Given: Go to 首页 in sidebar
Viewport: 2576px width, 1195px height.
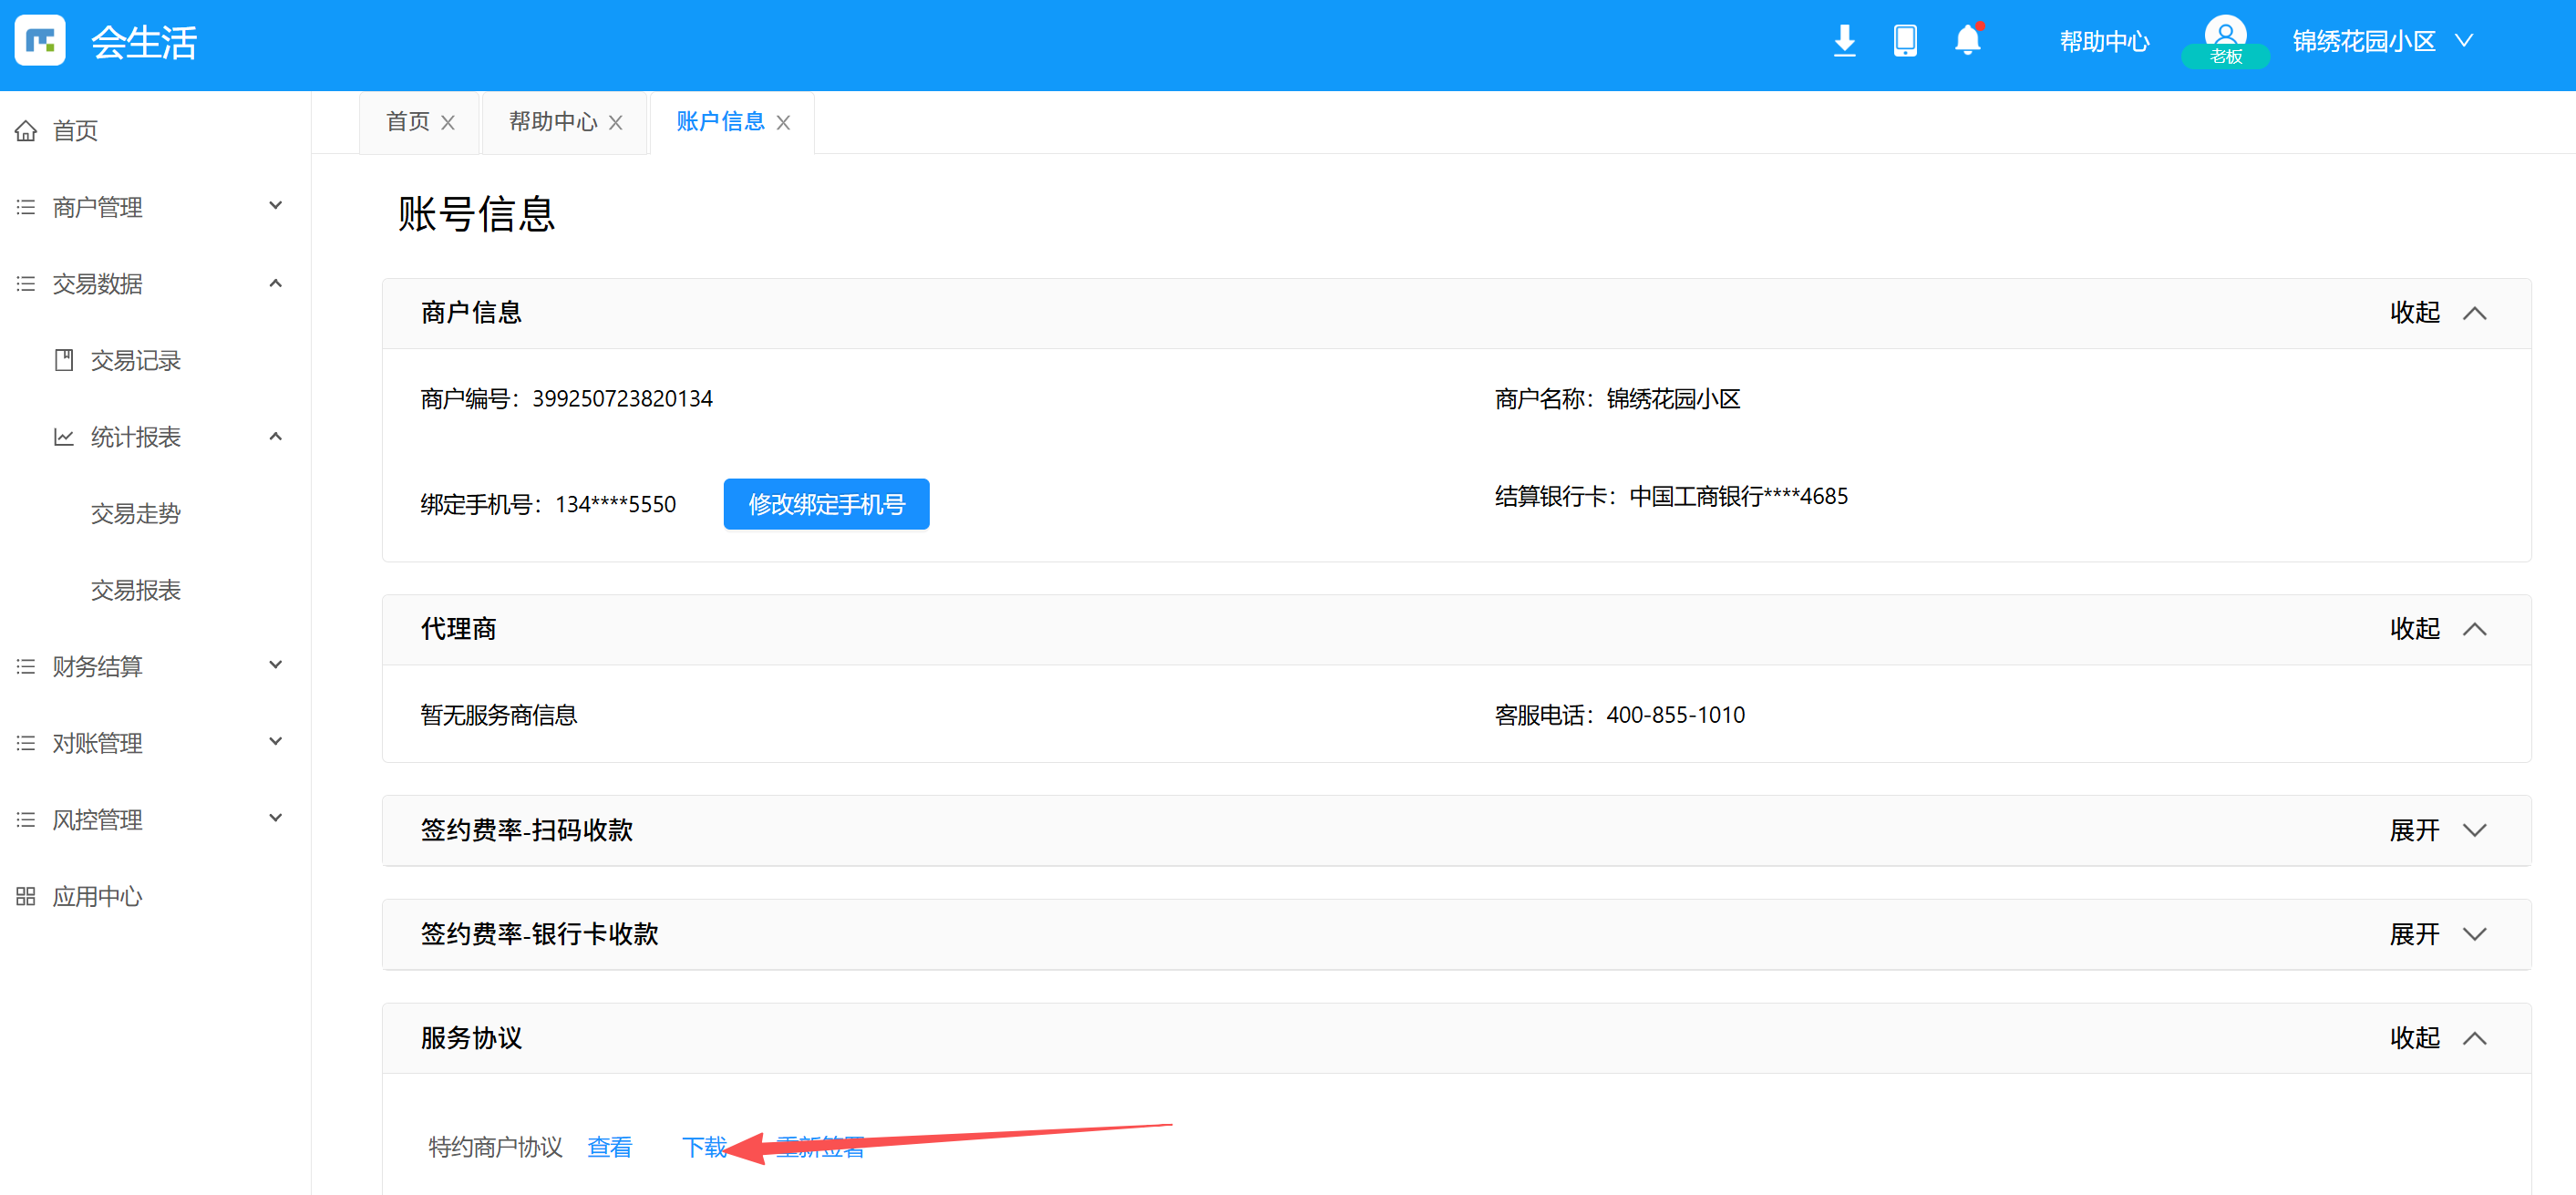Looking at the screenshot, I should (x=75, y=130).
